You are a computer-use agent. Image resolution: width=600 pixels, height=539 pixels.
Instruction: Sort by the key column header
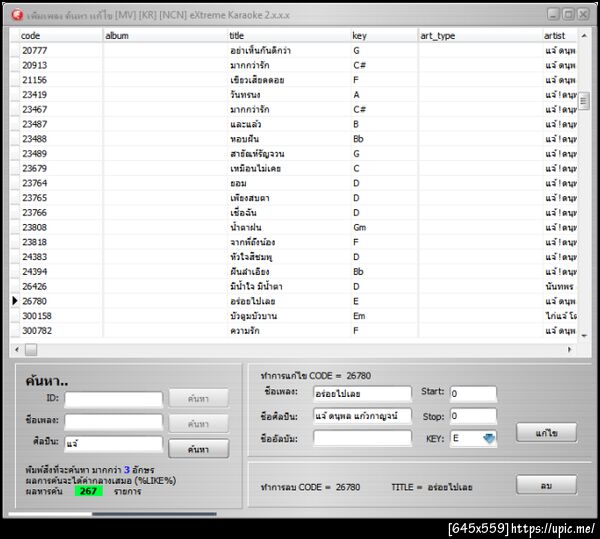click(x=385, y=36)
